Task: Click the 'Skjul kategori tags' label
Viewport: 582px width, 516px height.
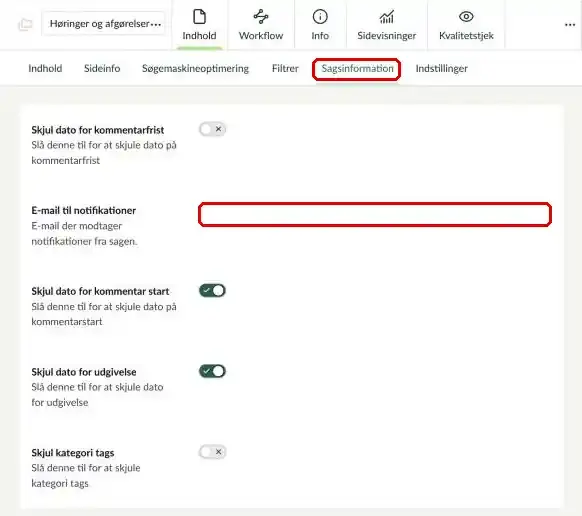Action: click(x=73, y=453)
